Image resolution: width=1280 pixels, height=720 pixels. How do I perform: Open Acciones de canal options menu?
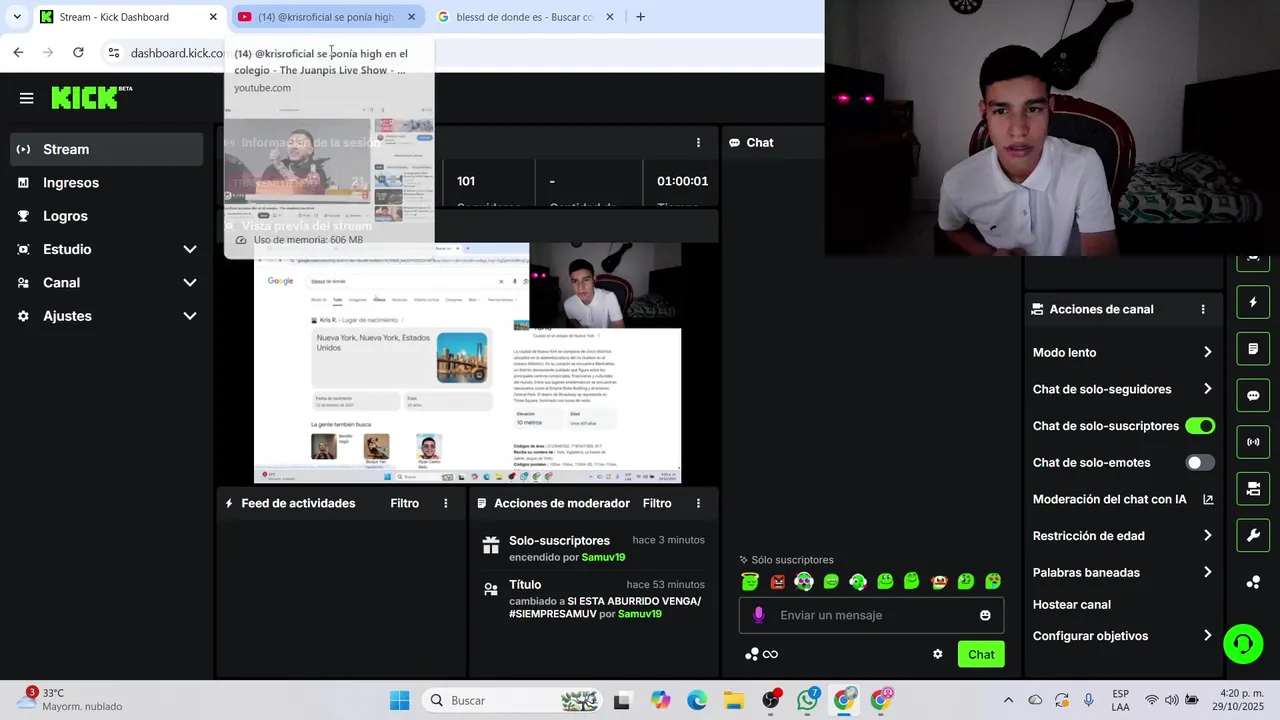1203,309
